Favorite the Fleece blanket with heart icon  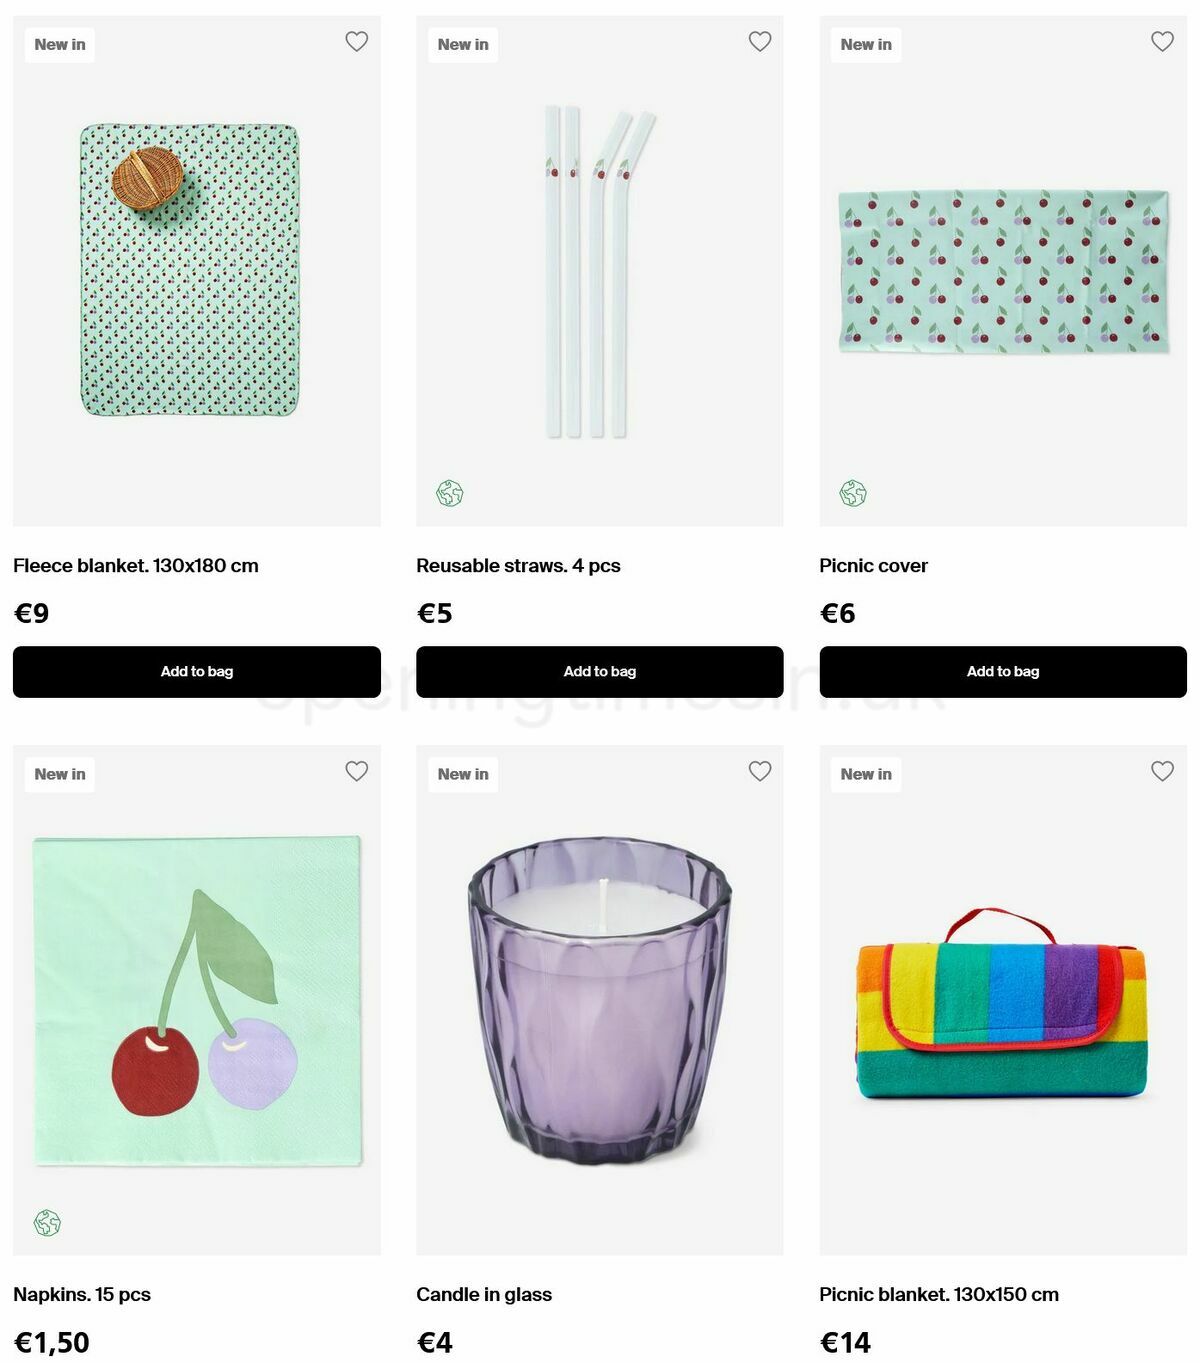point(356,42)
